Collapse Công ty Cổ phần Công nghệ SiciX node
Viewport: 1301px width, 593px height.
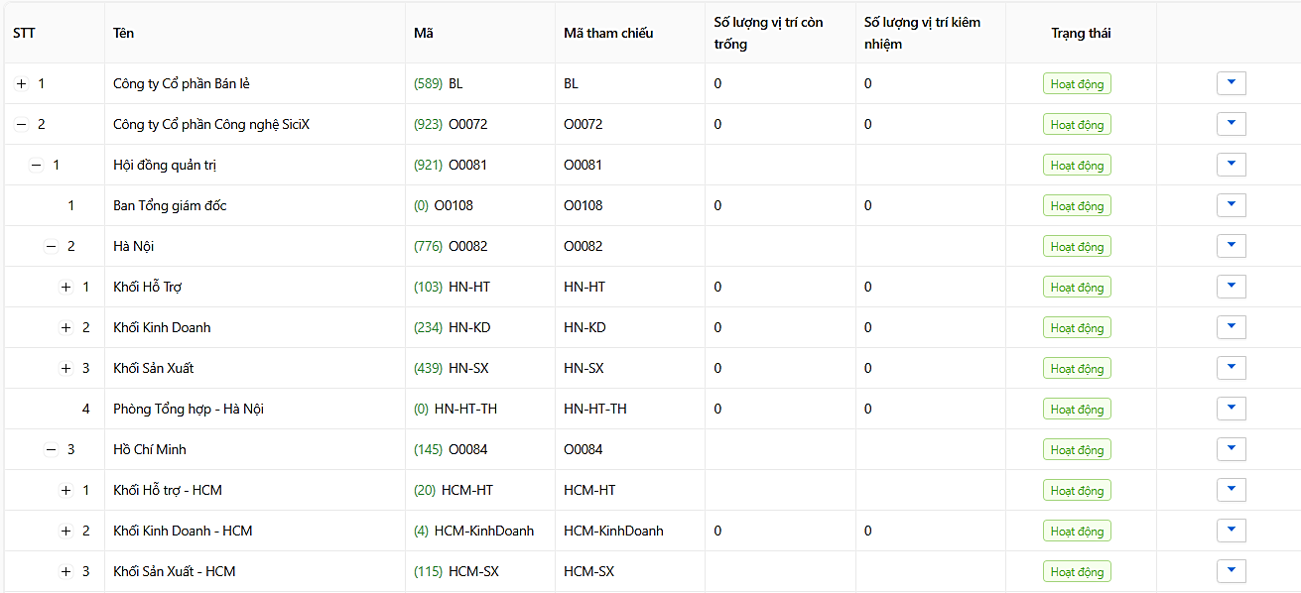click(x=21, y=125)
